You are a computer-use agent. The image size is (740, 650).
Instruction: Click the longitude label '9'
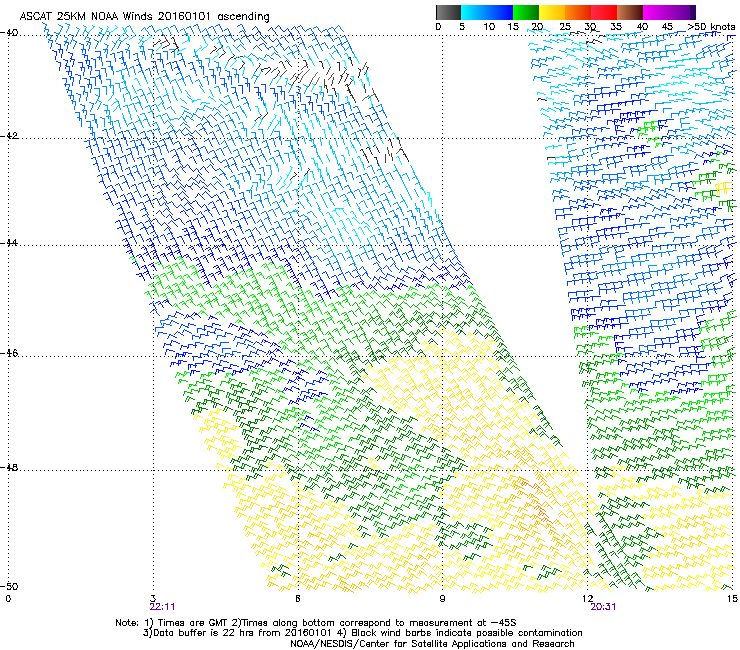tap(442, 598)
